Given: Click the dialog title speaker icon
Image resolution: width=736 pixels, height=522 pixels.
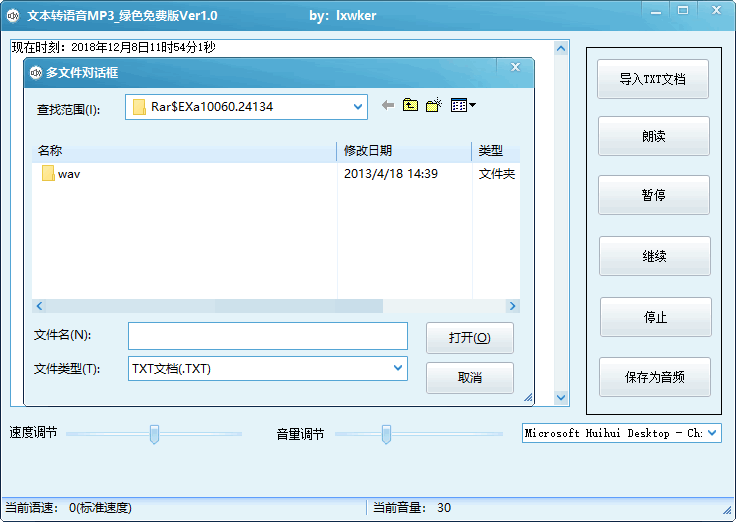Looking at the screenshot, I should [x=36, y=73].
